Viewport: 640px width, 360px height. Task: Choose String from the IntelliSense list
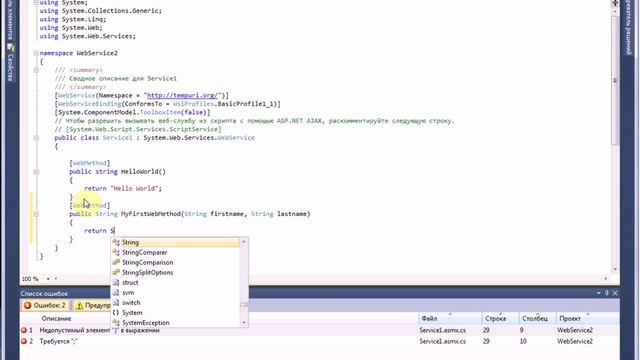176,242
